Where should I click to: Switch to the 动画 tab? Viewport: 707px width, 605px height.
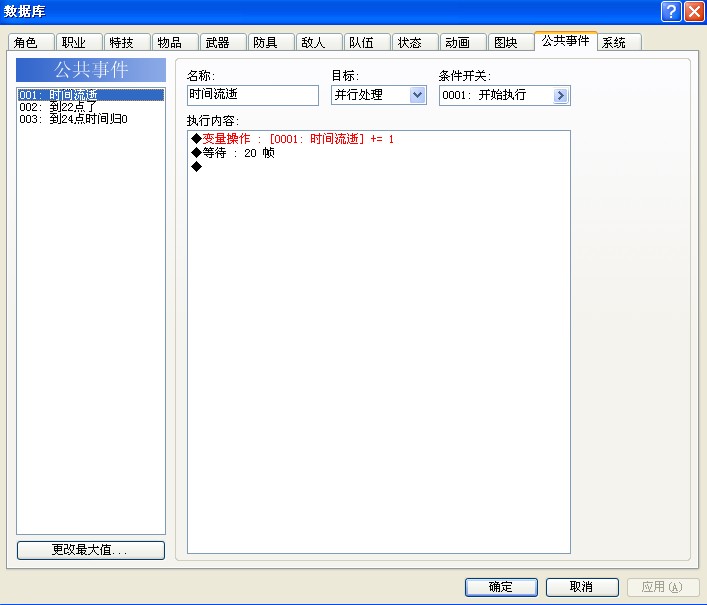[464, 42]
